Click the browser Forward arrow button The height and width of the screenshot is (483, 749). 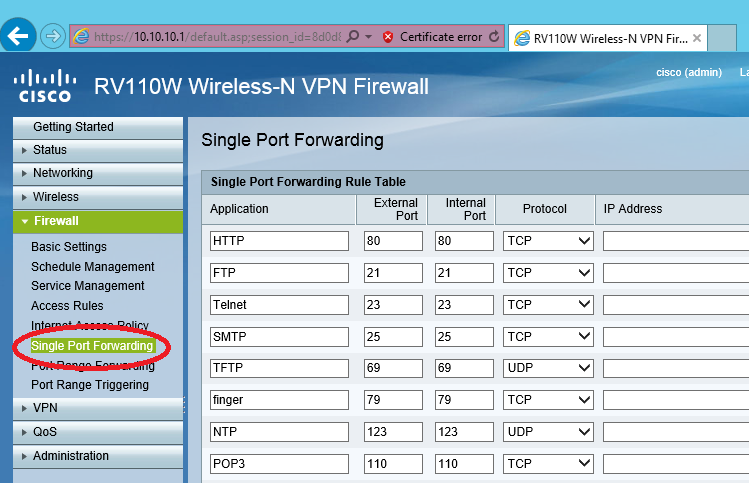[52, 36]
